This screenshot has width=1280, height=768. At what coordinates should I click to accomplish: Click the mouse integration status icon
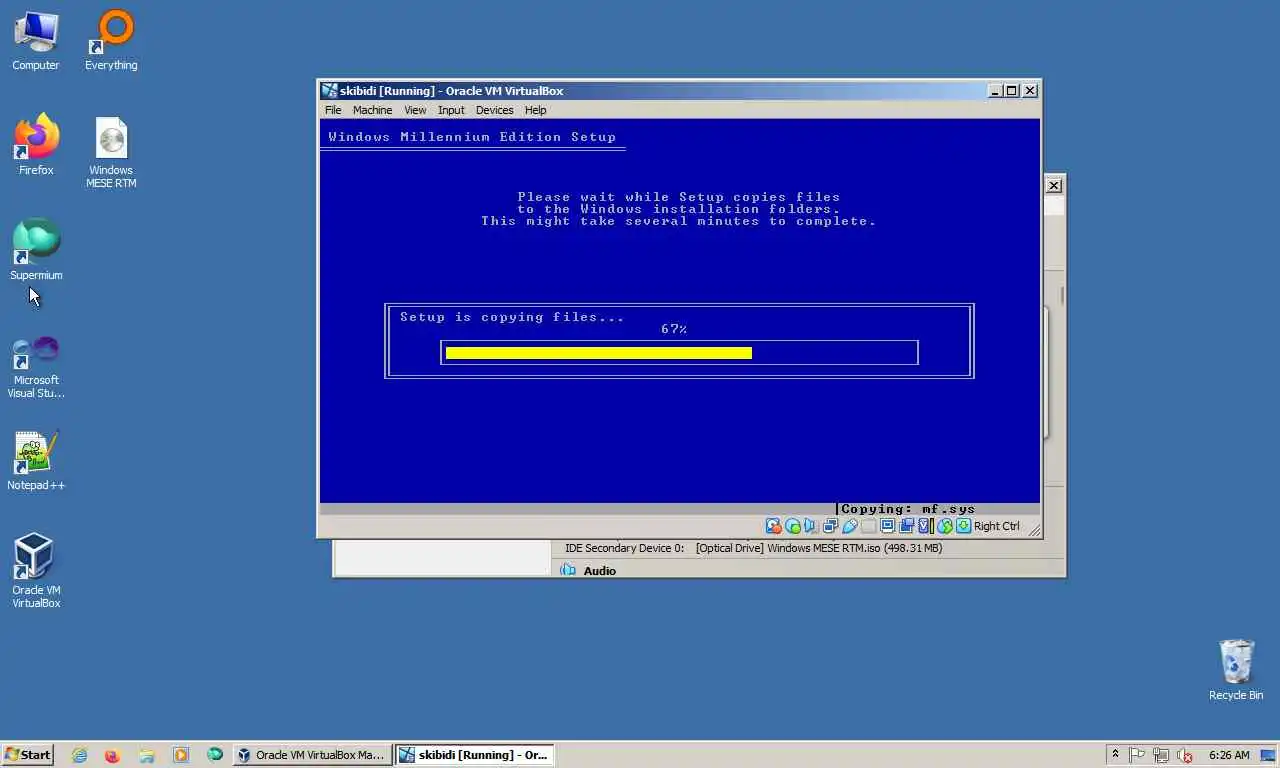pos(944,526)
